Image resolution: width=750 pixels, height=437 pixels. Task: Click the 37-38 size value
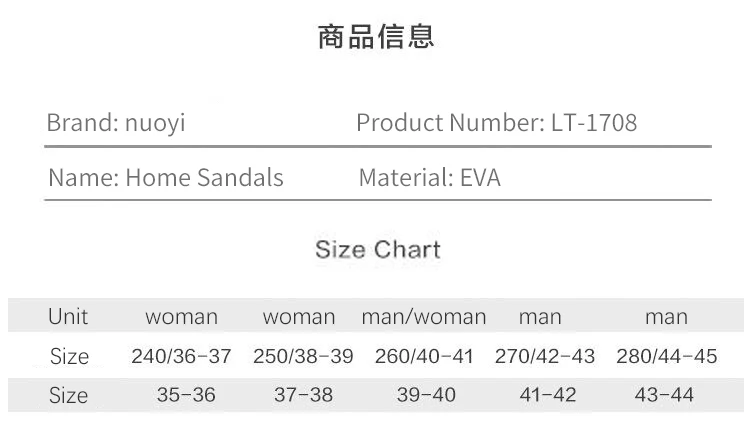tap(303, 395)
